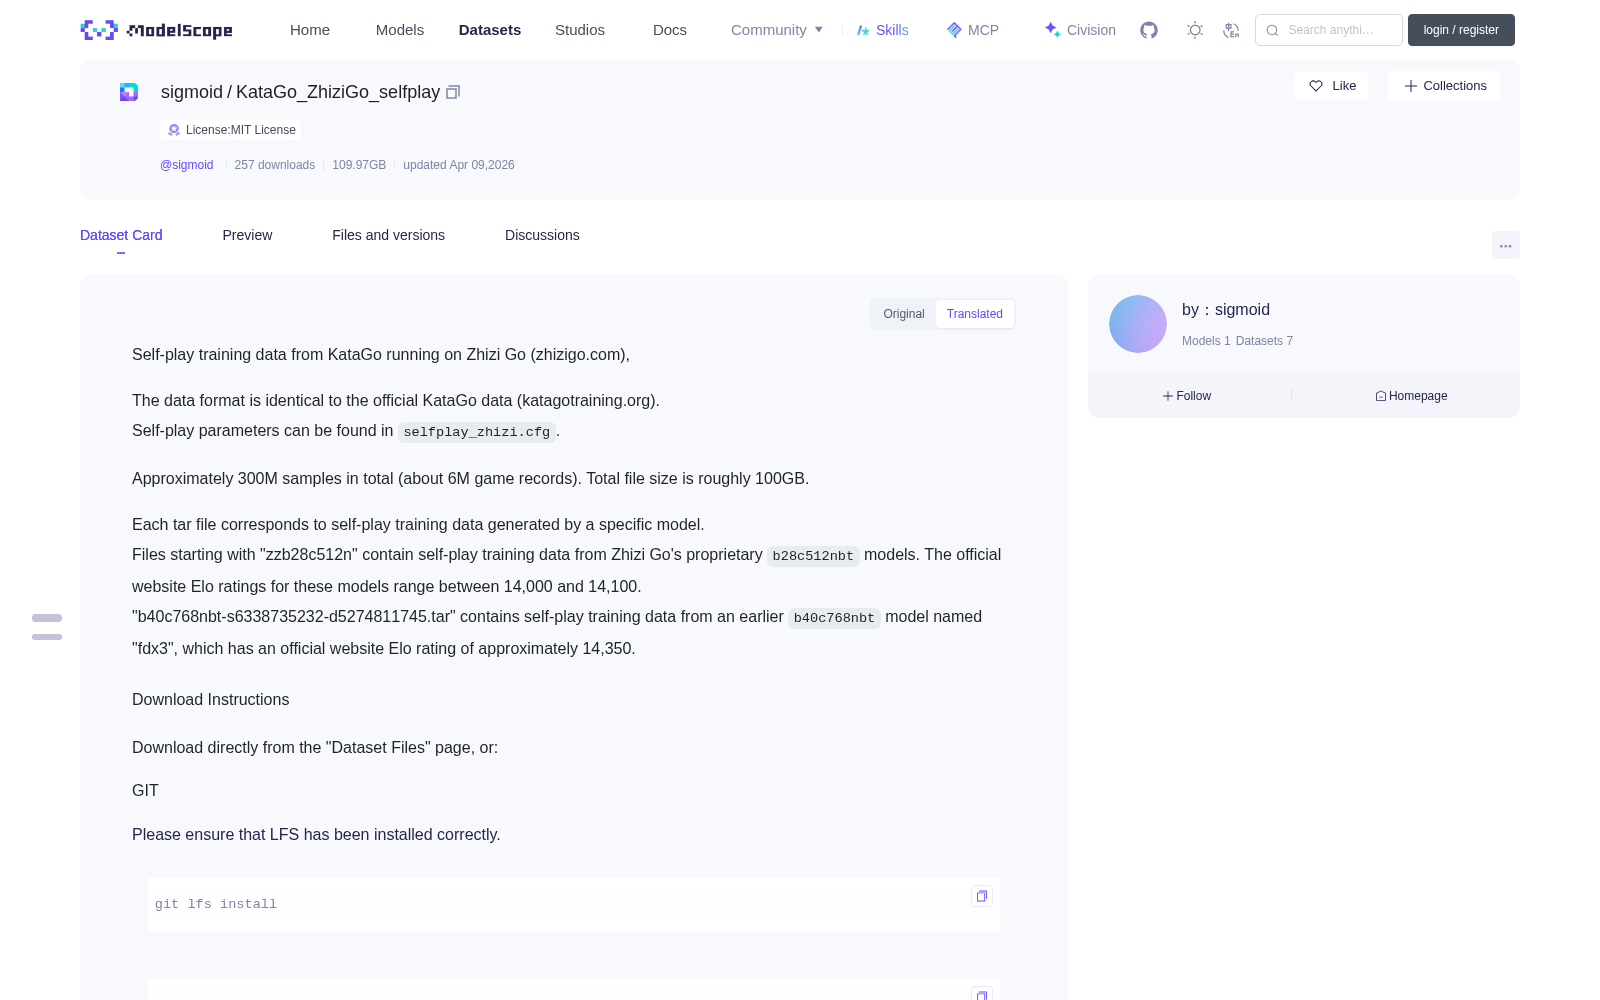Click the heart Like button

[1331, 86]
